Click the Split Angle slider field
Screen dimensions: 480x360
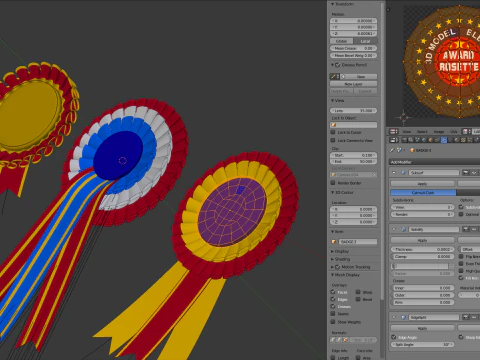coord(422,344)
